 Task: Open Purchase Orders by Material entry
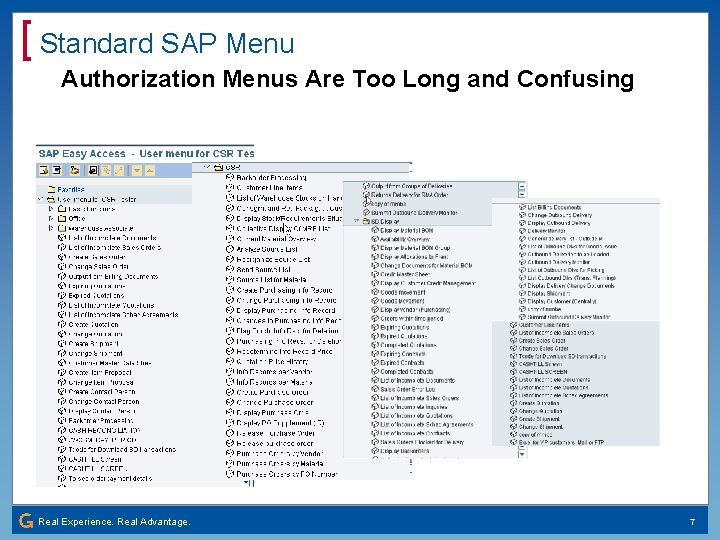point(280,464)
